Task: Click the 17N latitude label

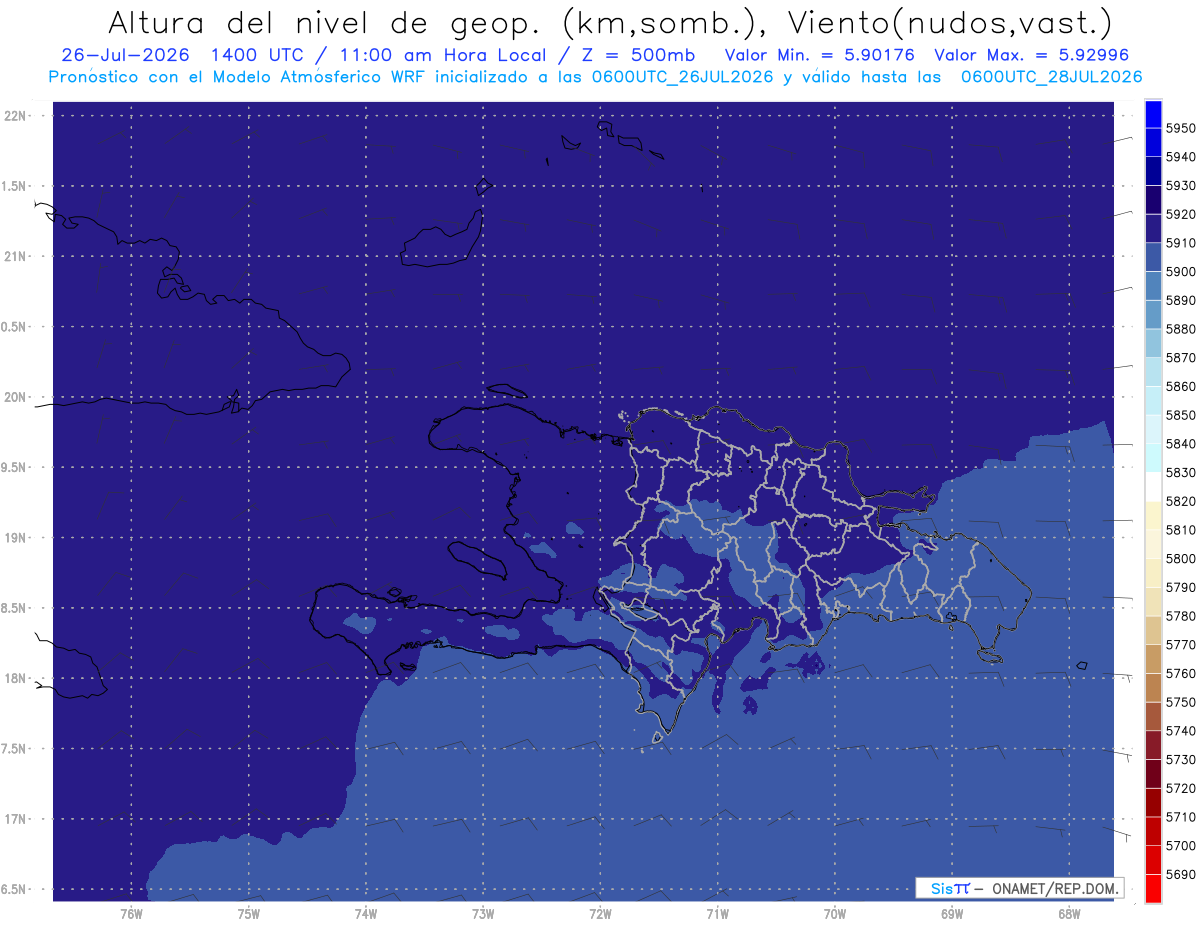Action: coord(17,819)
